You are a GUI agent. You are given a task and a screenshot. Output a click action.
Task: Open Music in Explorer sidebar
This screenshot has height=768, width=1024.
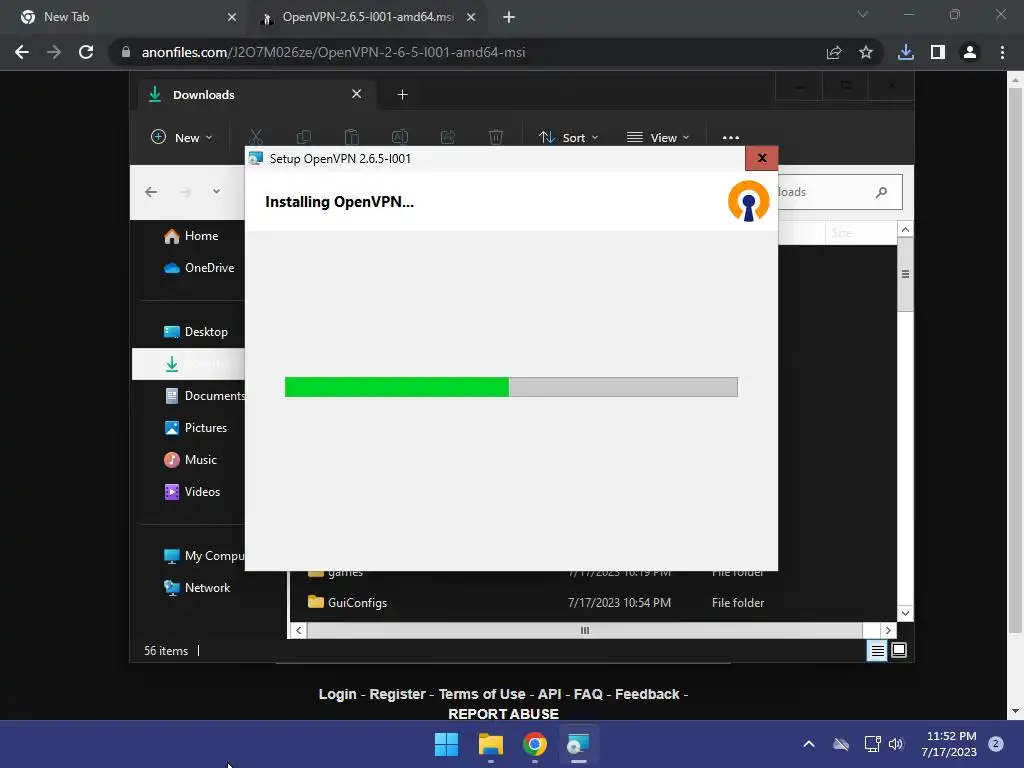click(190, 460)
